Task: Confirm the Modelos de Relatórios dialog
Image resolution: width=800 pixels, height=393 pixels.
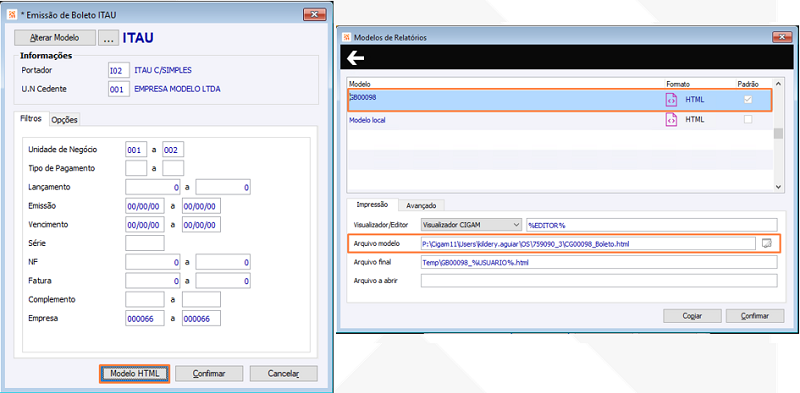Action: (755, 316)
